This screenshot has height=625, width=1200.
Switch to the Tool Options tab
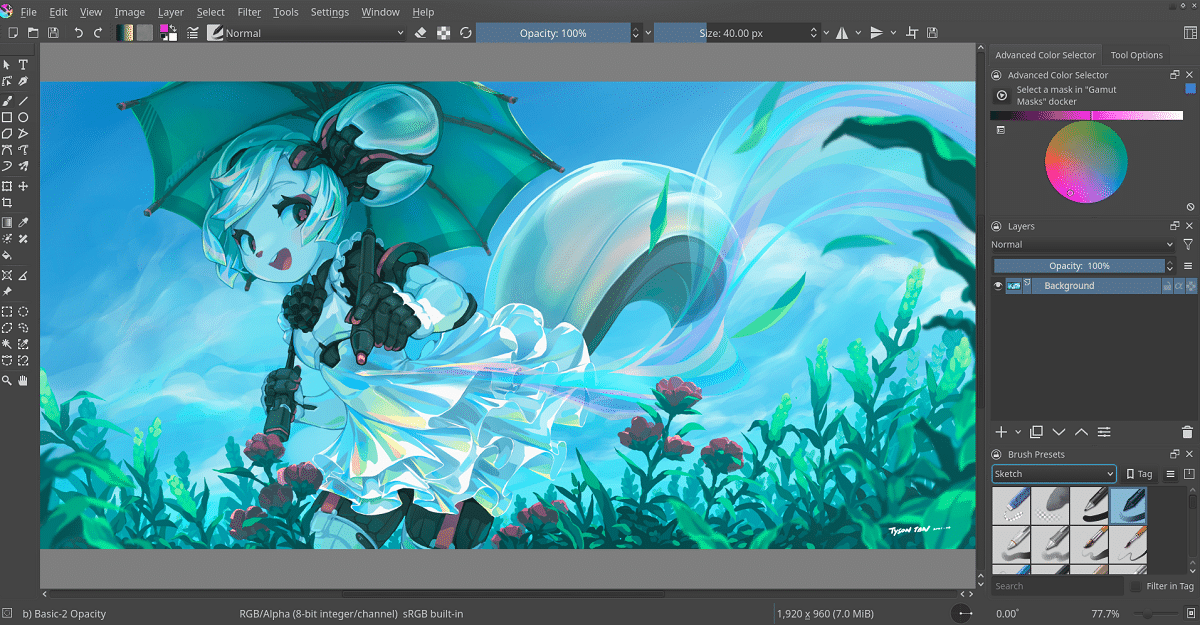(1137, 55)
